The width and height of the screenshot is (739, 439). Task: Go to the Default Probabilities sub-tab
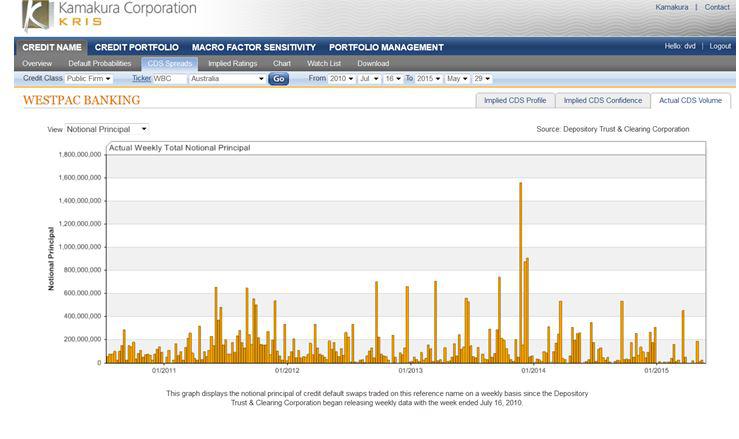[x=99, y=63]
